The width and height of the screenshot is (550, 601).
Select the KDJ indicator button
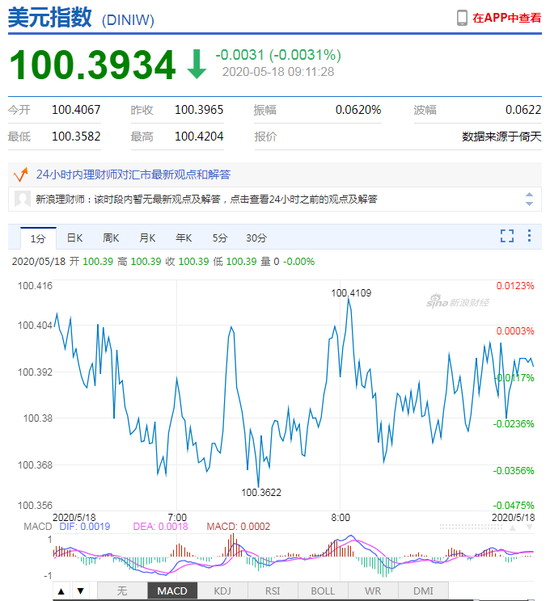(x=223, y=591)
